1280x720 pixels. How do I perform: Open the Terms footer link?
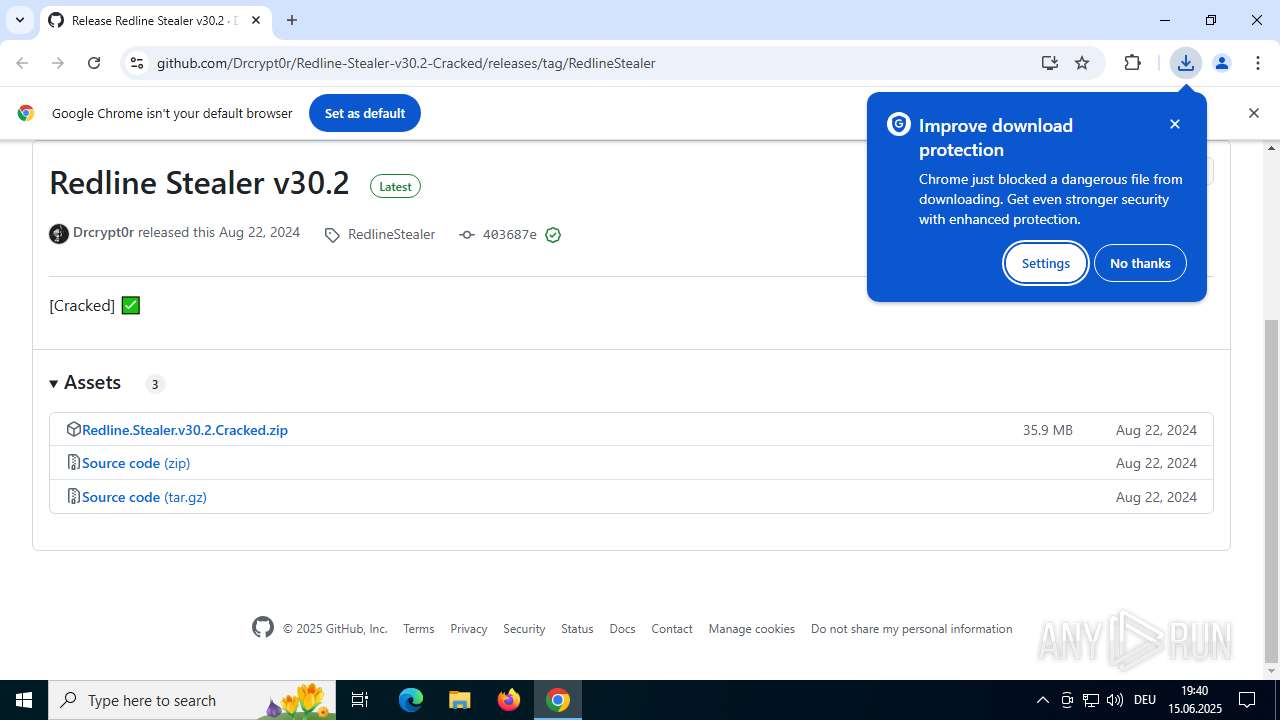tap(419, 629)
